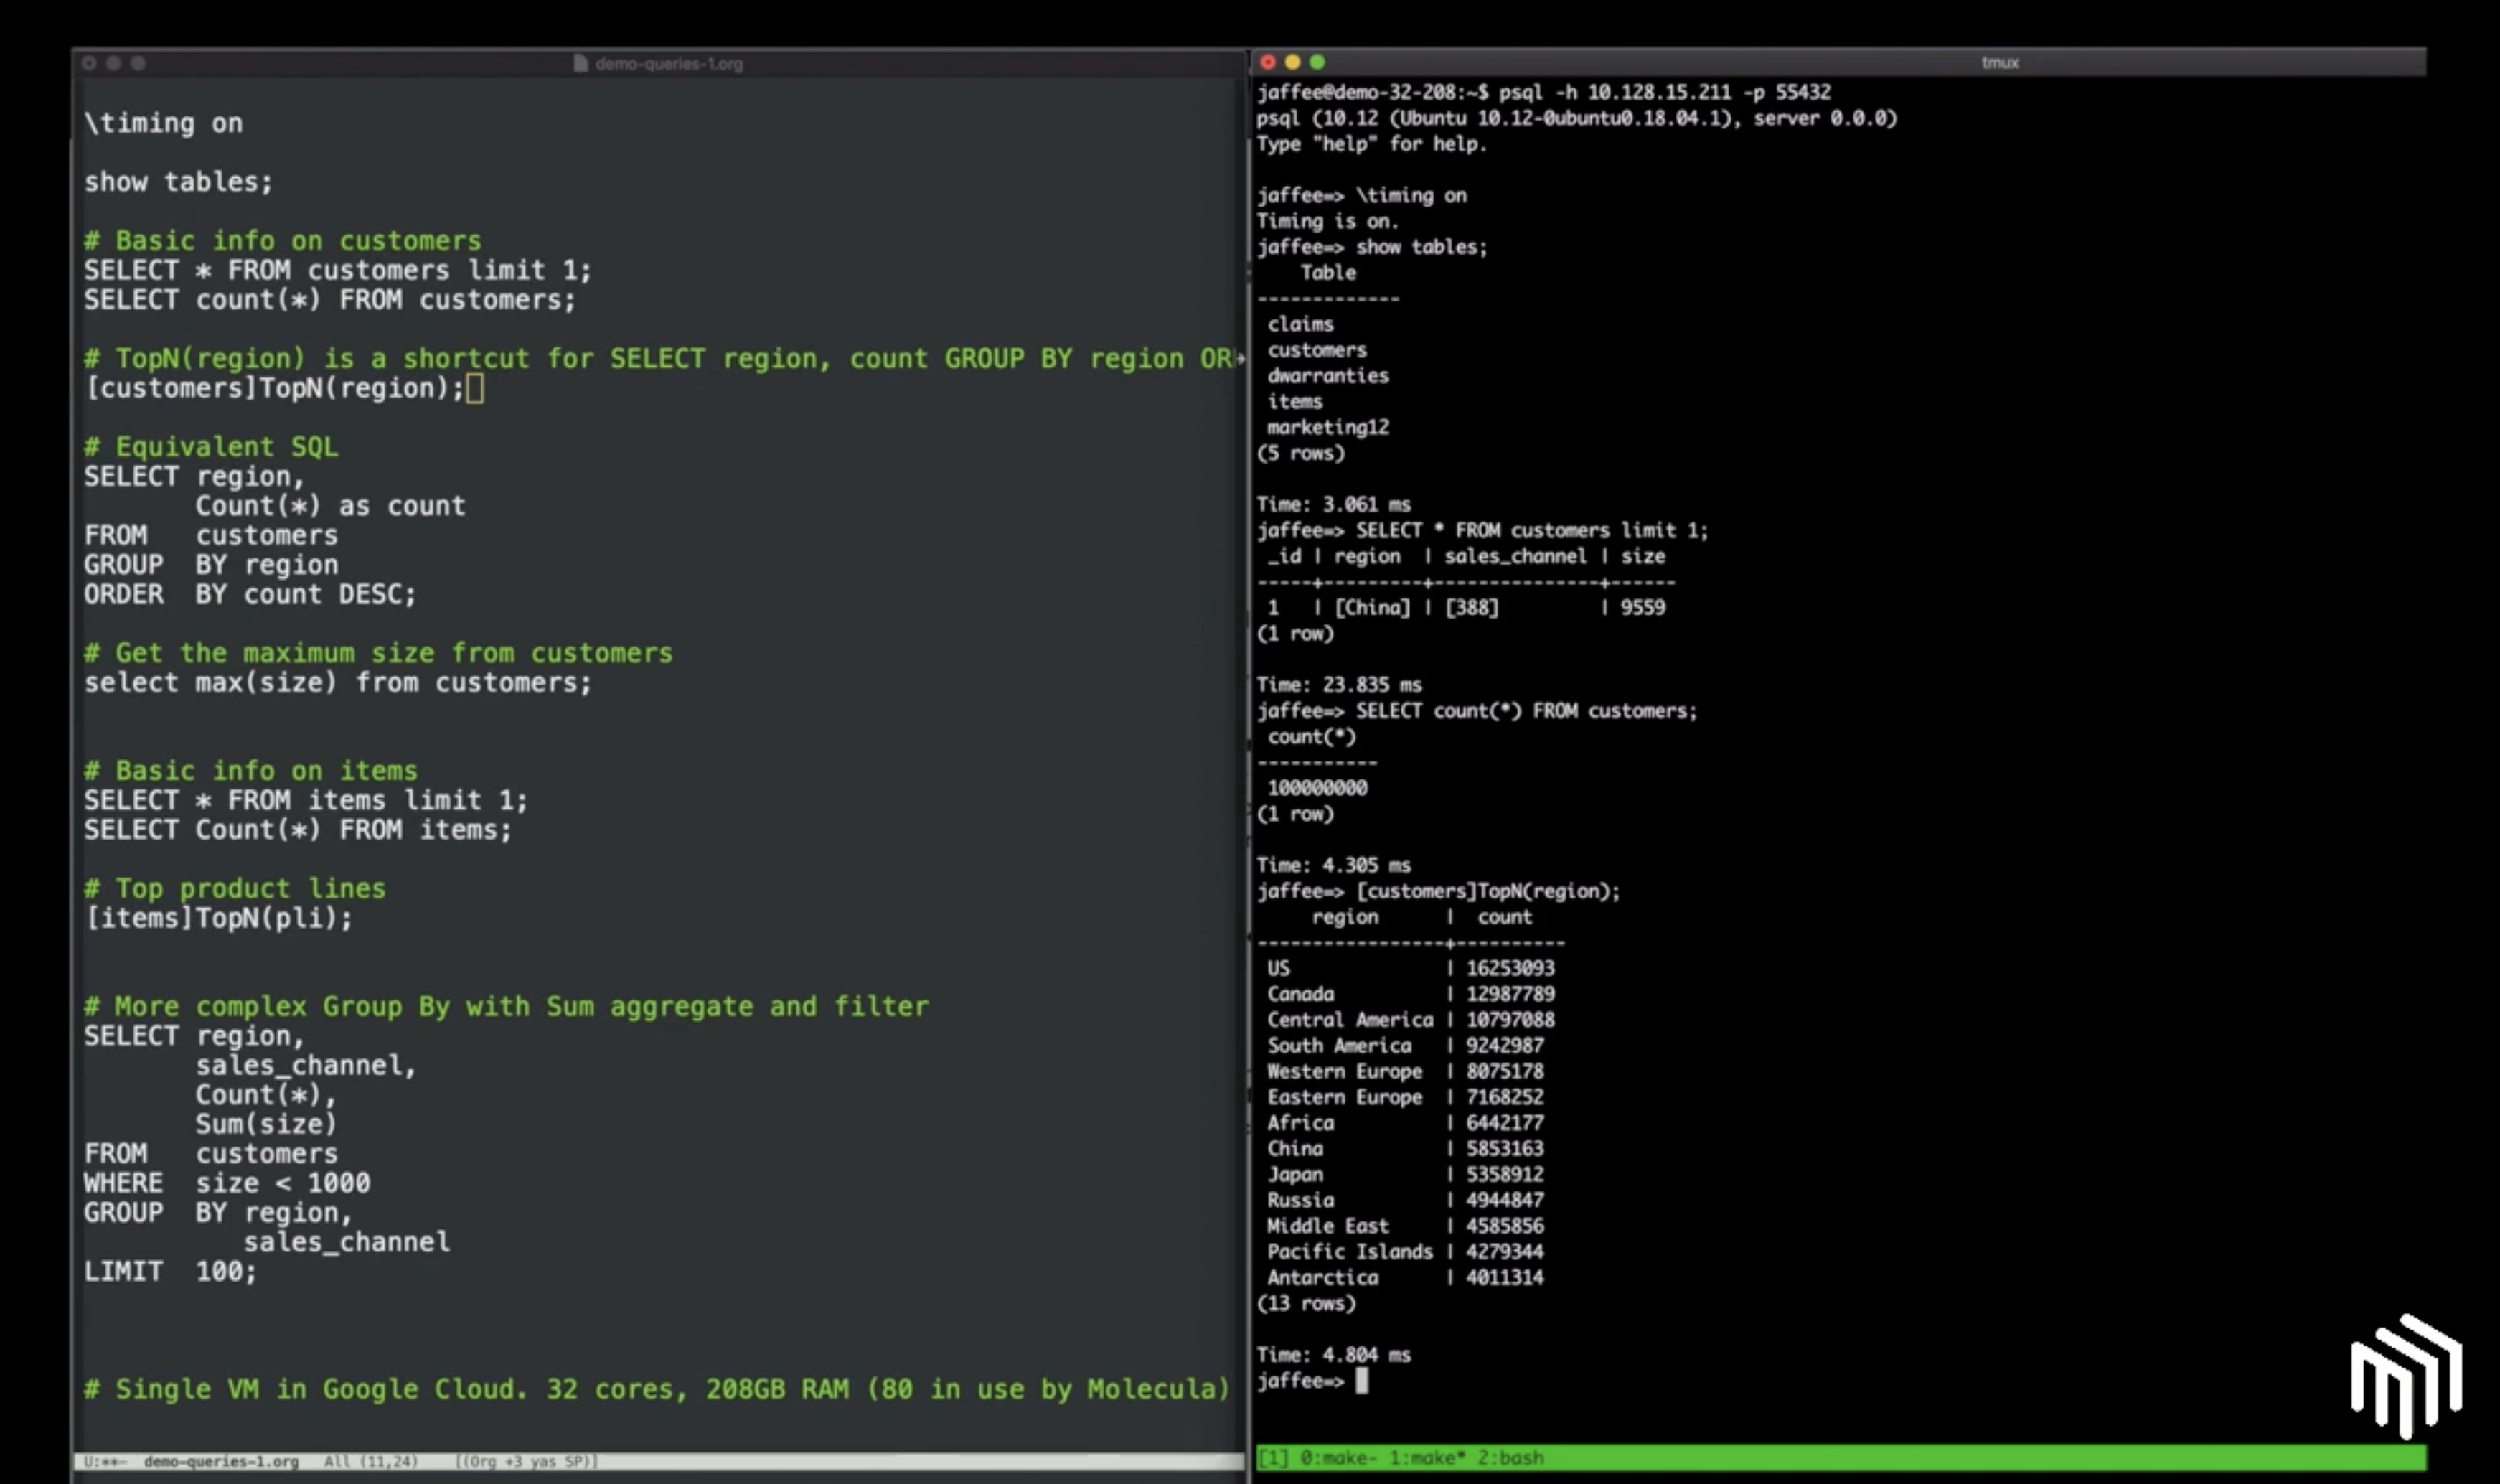Image resolution: width=2500 pixels, height=1484 pixels.
Task: Click the red close button of tmux window
Action: (x=1268, y=62)
